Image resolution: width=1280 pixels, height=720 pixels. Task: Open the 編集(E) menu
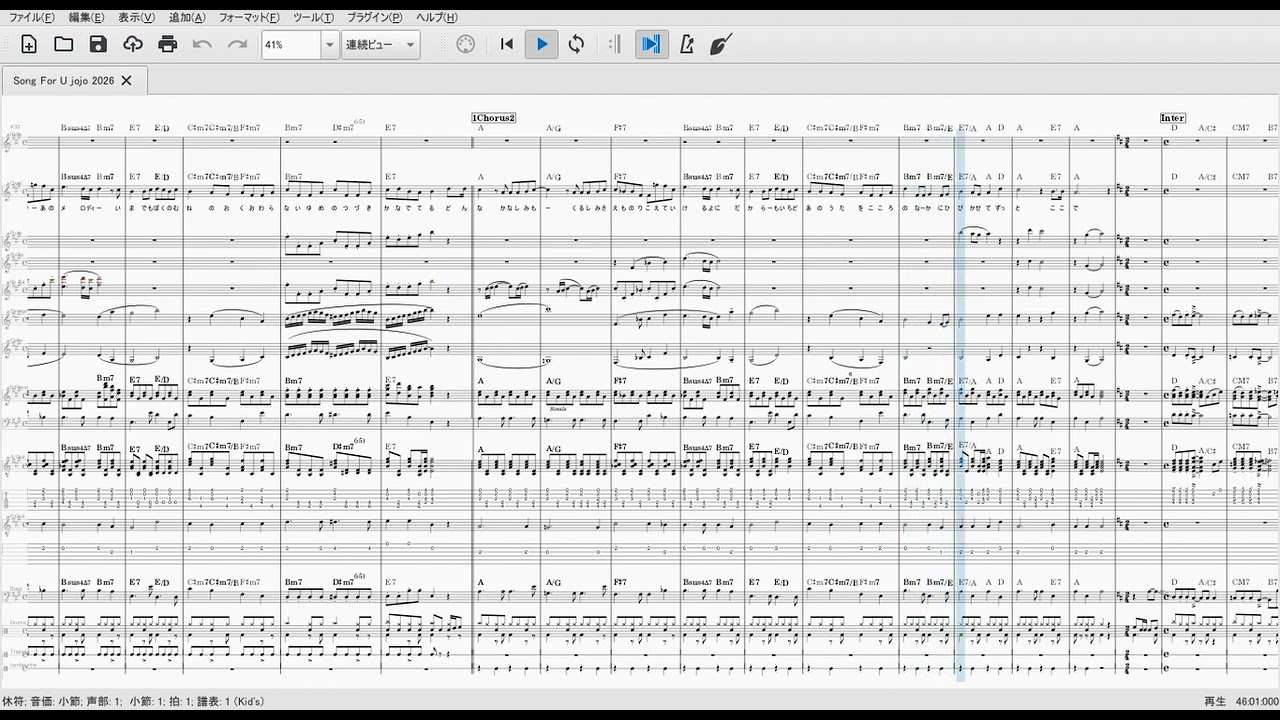point(86,17)
